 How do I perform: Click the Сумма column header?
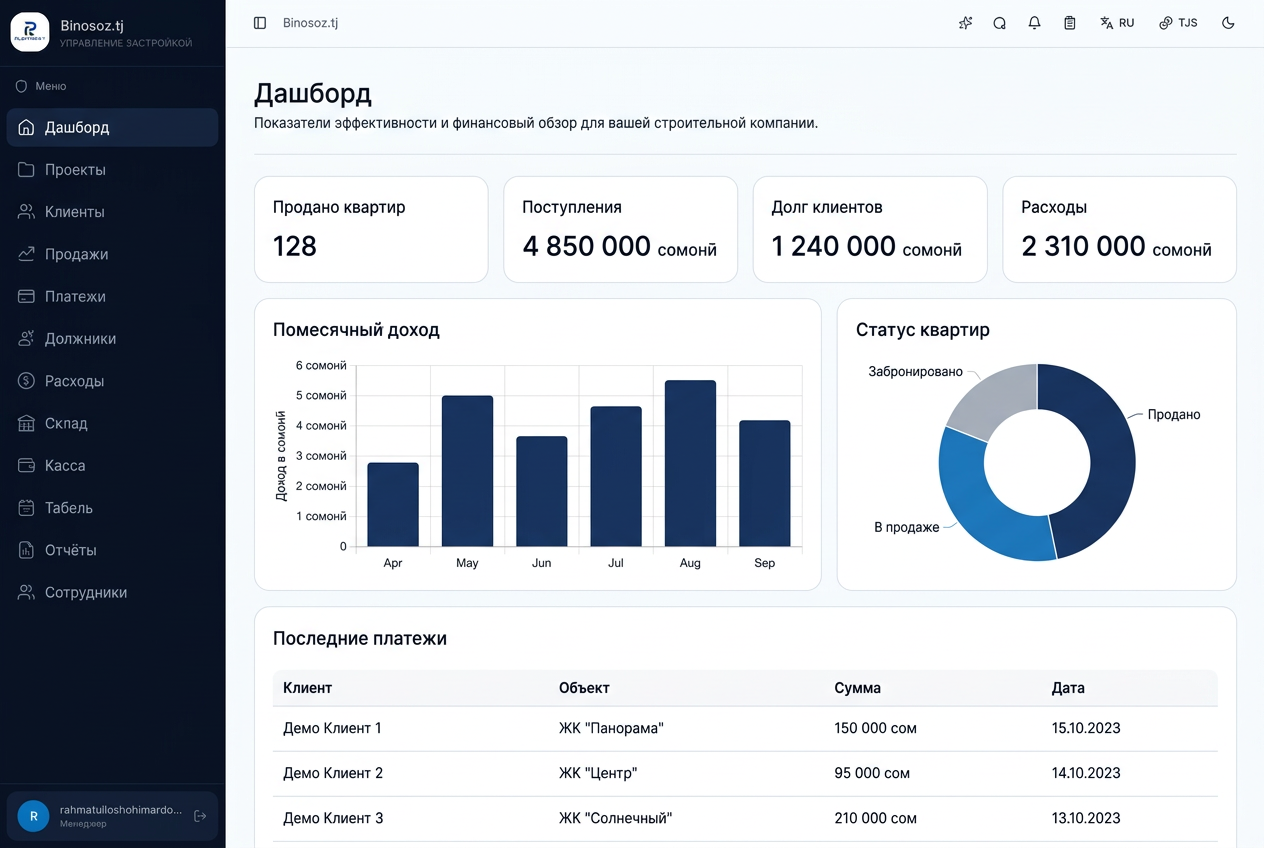click(x=858, y=688)
